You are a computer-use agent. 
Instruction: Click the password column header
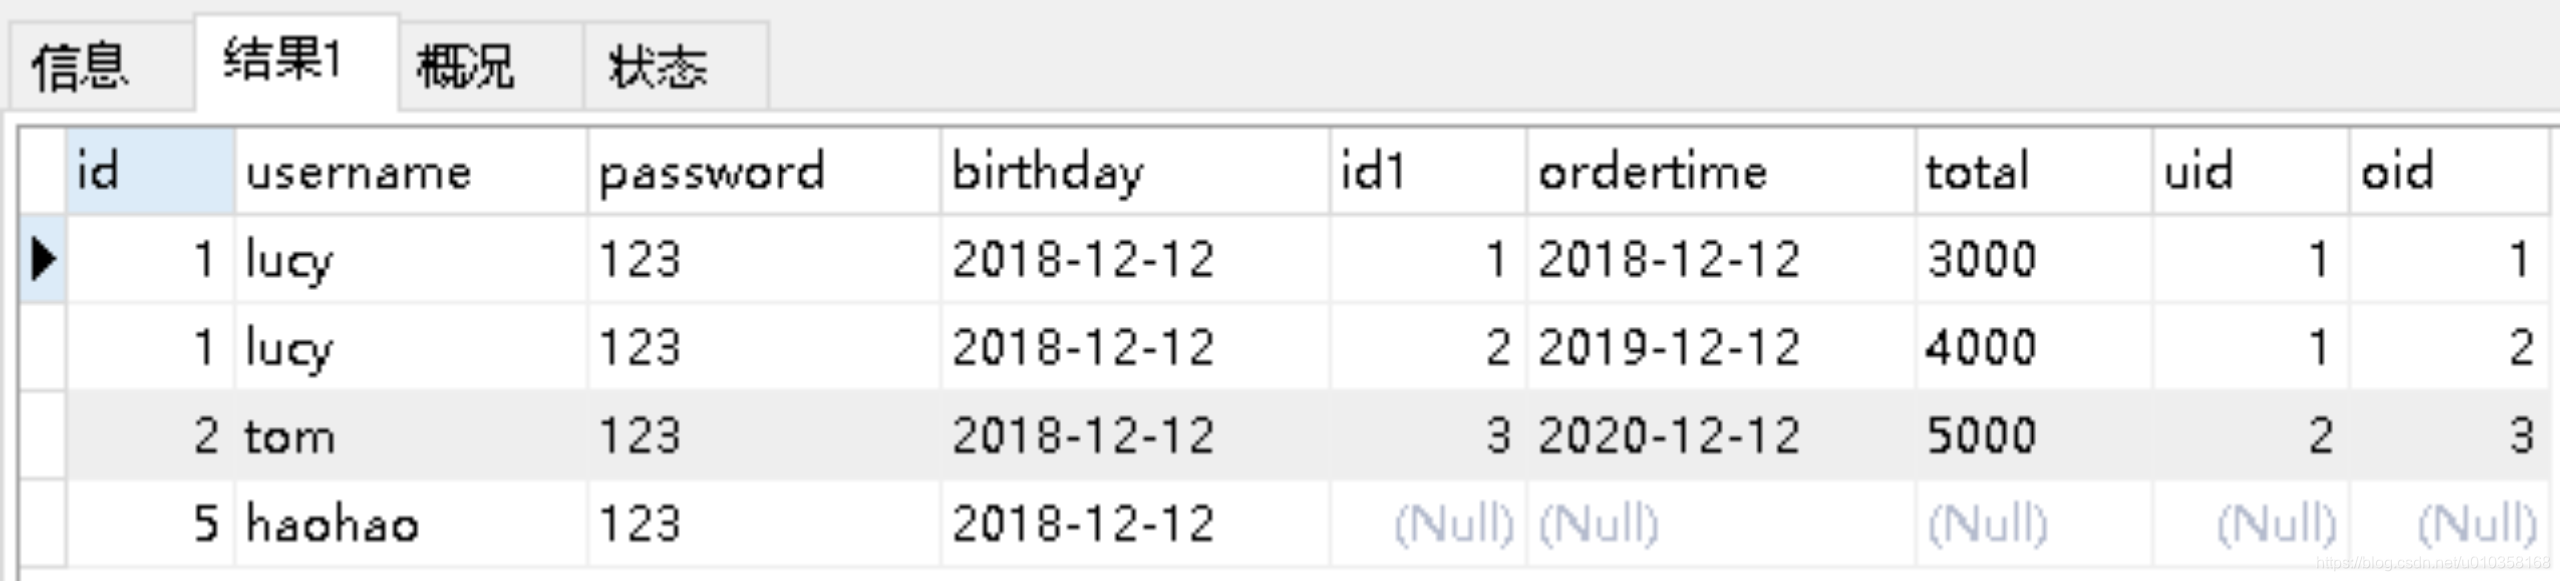pyautogui.click(x=764, y=171)
